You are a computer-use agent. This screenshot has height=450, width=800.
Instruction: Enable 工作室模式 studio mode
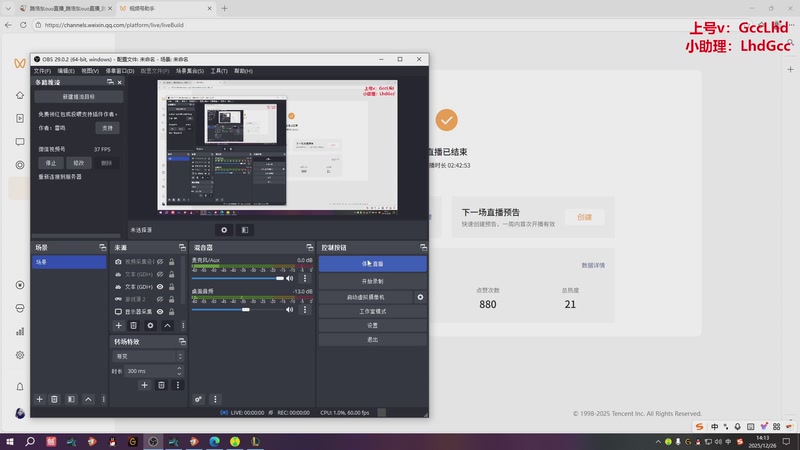(x=372, y=311)
